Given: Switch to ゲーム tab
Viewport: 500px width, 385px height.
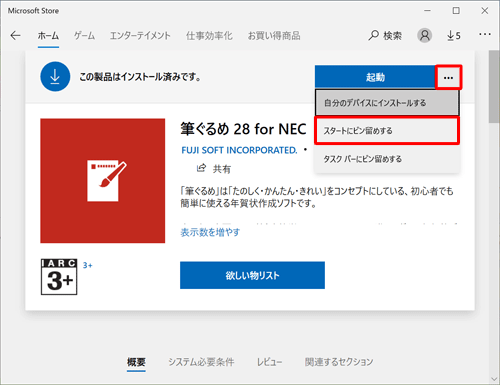Looking at the screenshot, I should point(84,36).
